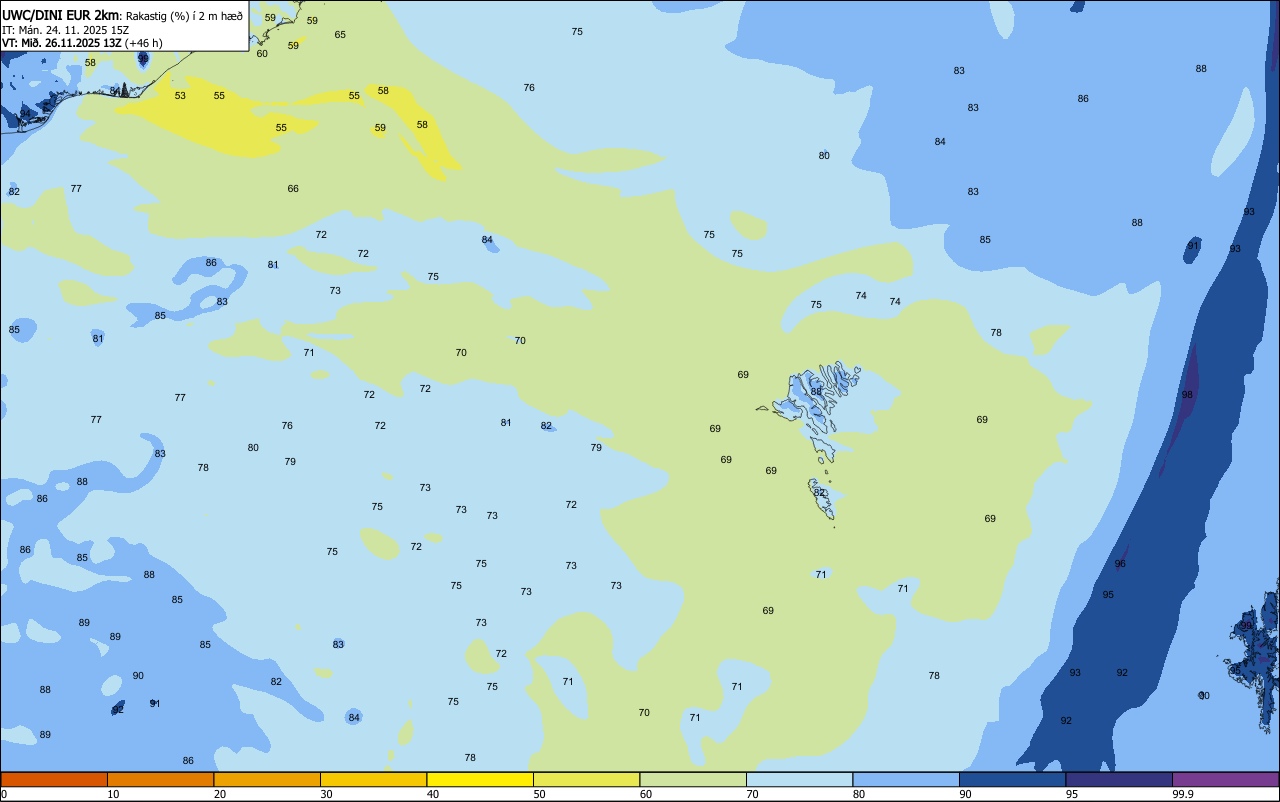Screen dimensions: 1280x802
Task: Select the amber 20–30 legend segment
Action: 267,779
